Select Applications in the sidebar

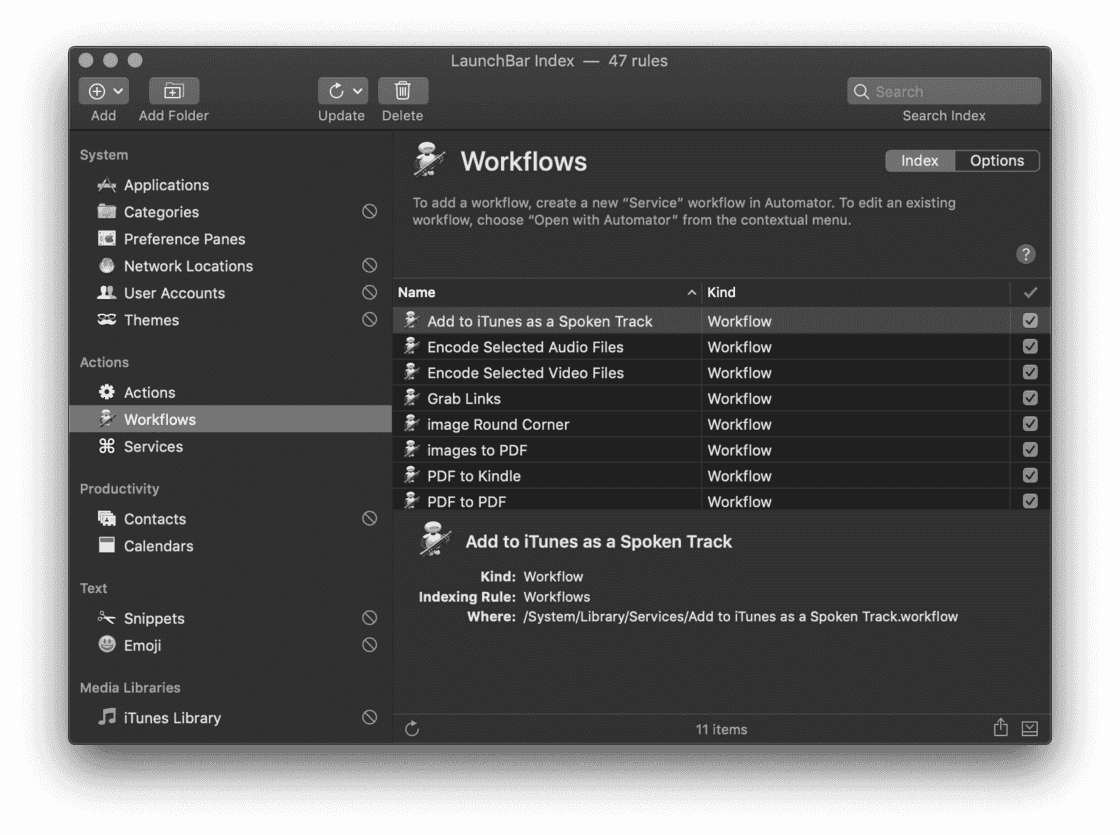230,185
